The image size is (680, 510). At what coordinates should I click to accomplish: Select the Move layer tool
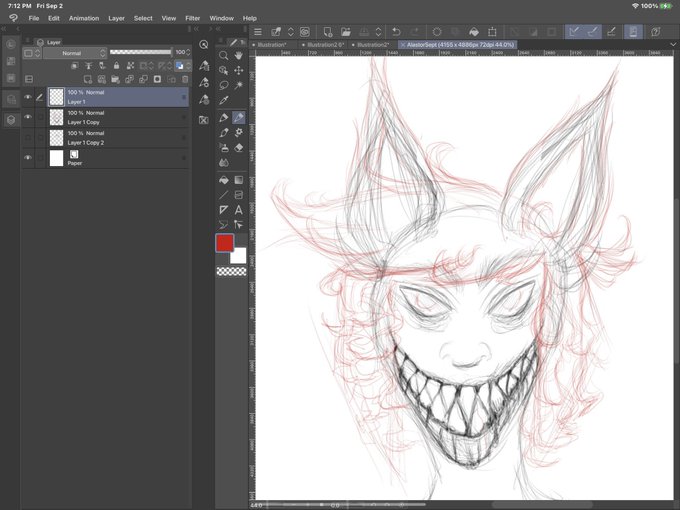[x=239, y=70]
